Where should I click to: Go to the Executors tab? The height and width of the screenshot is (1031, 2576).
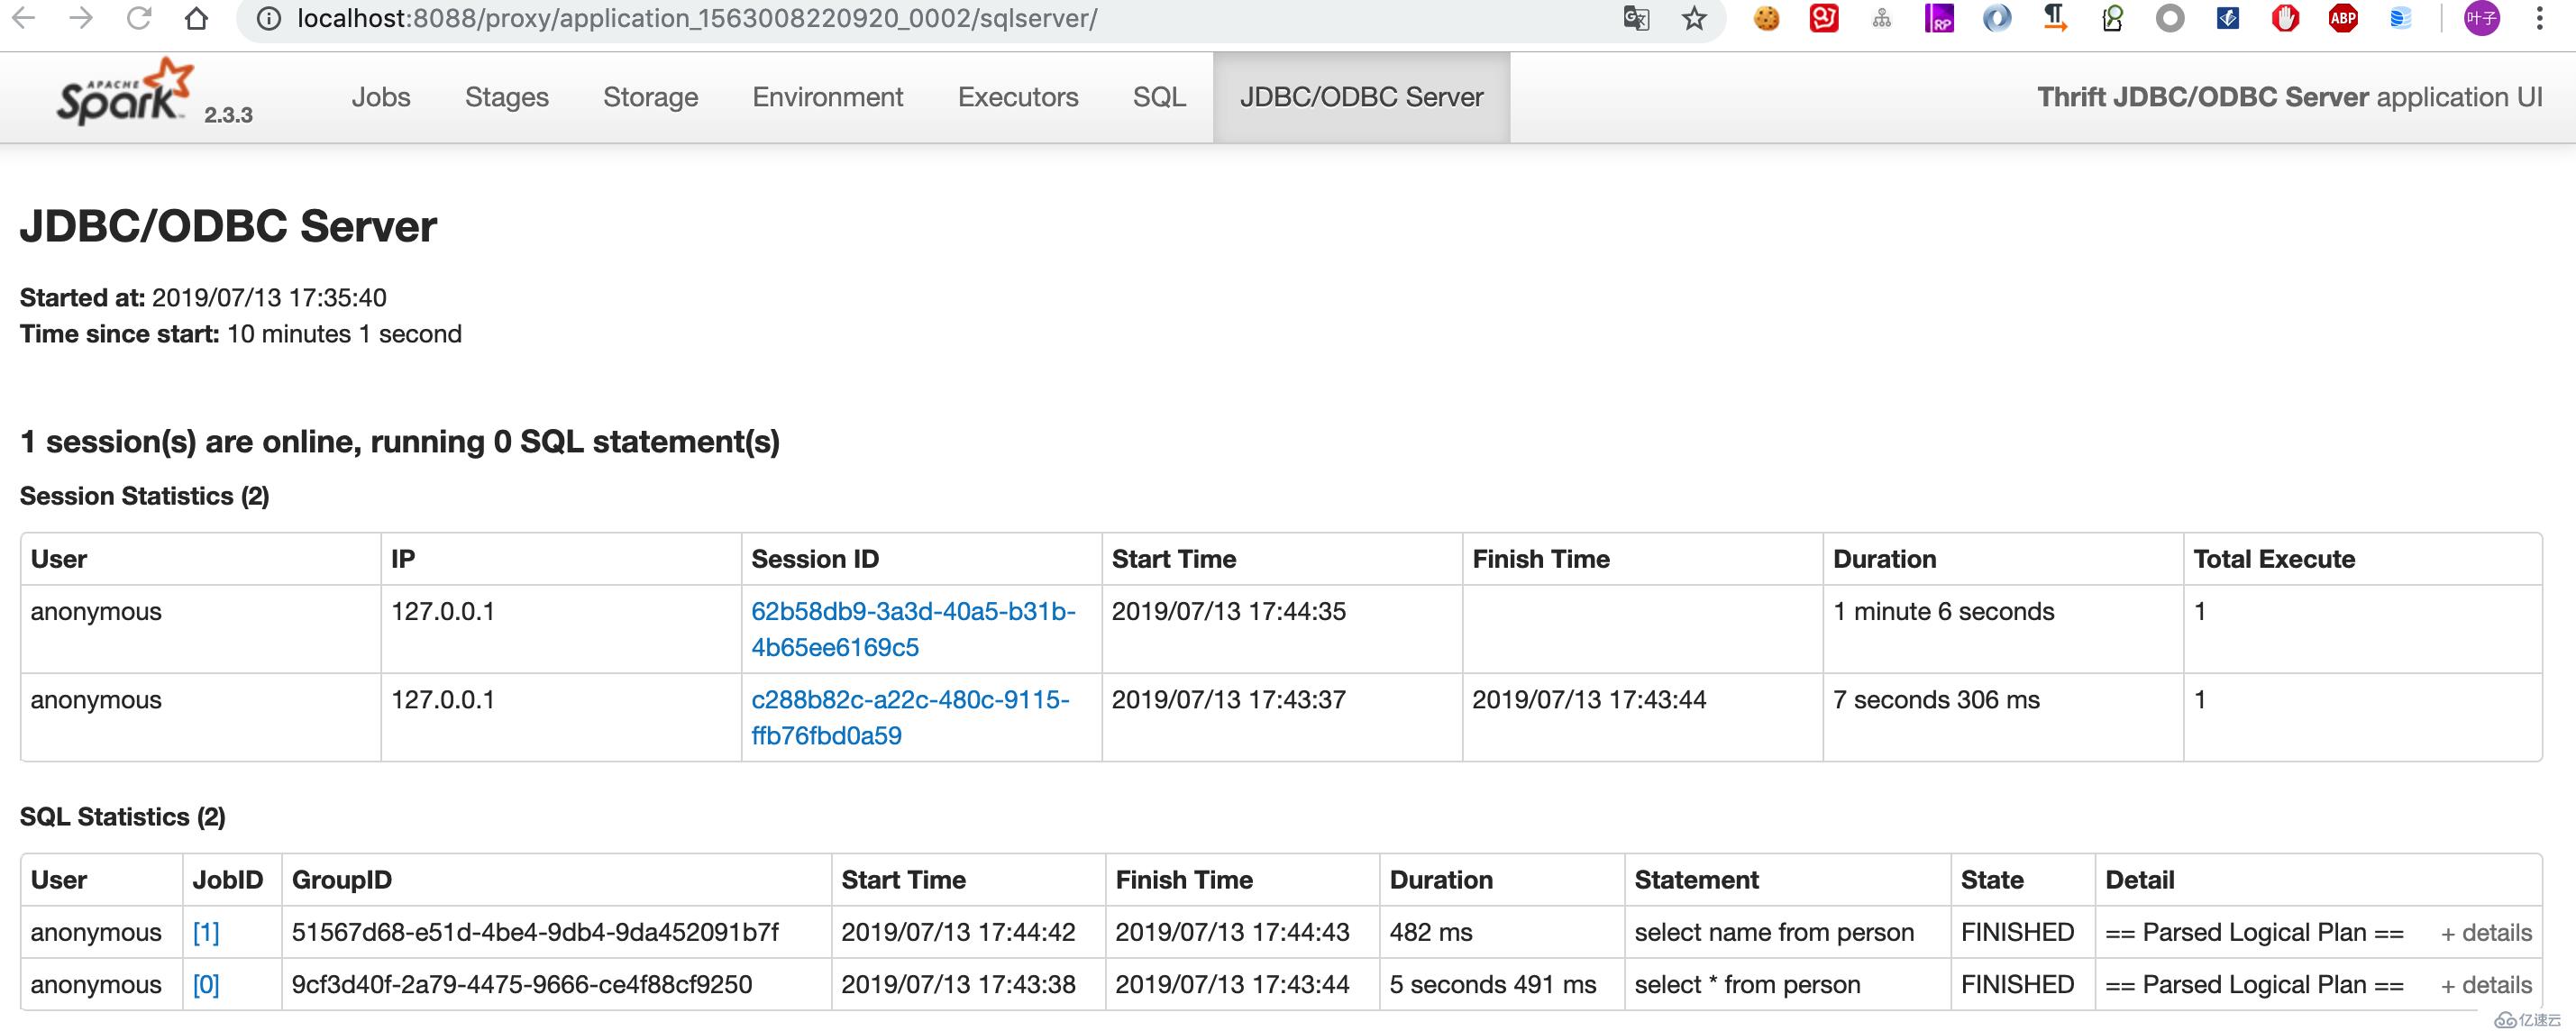tap(1018, 97)
